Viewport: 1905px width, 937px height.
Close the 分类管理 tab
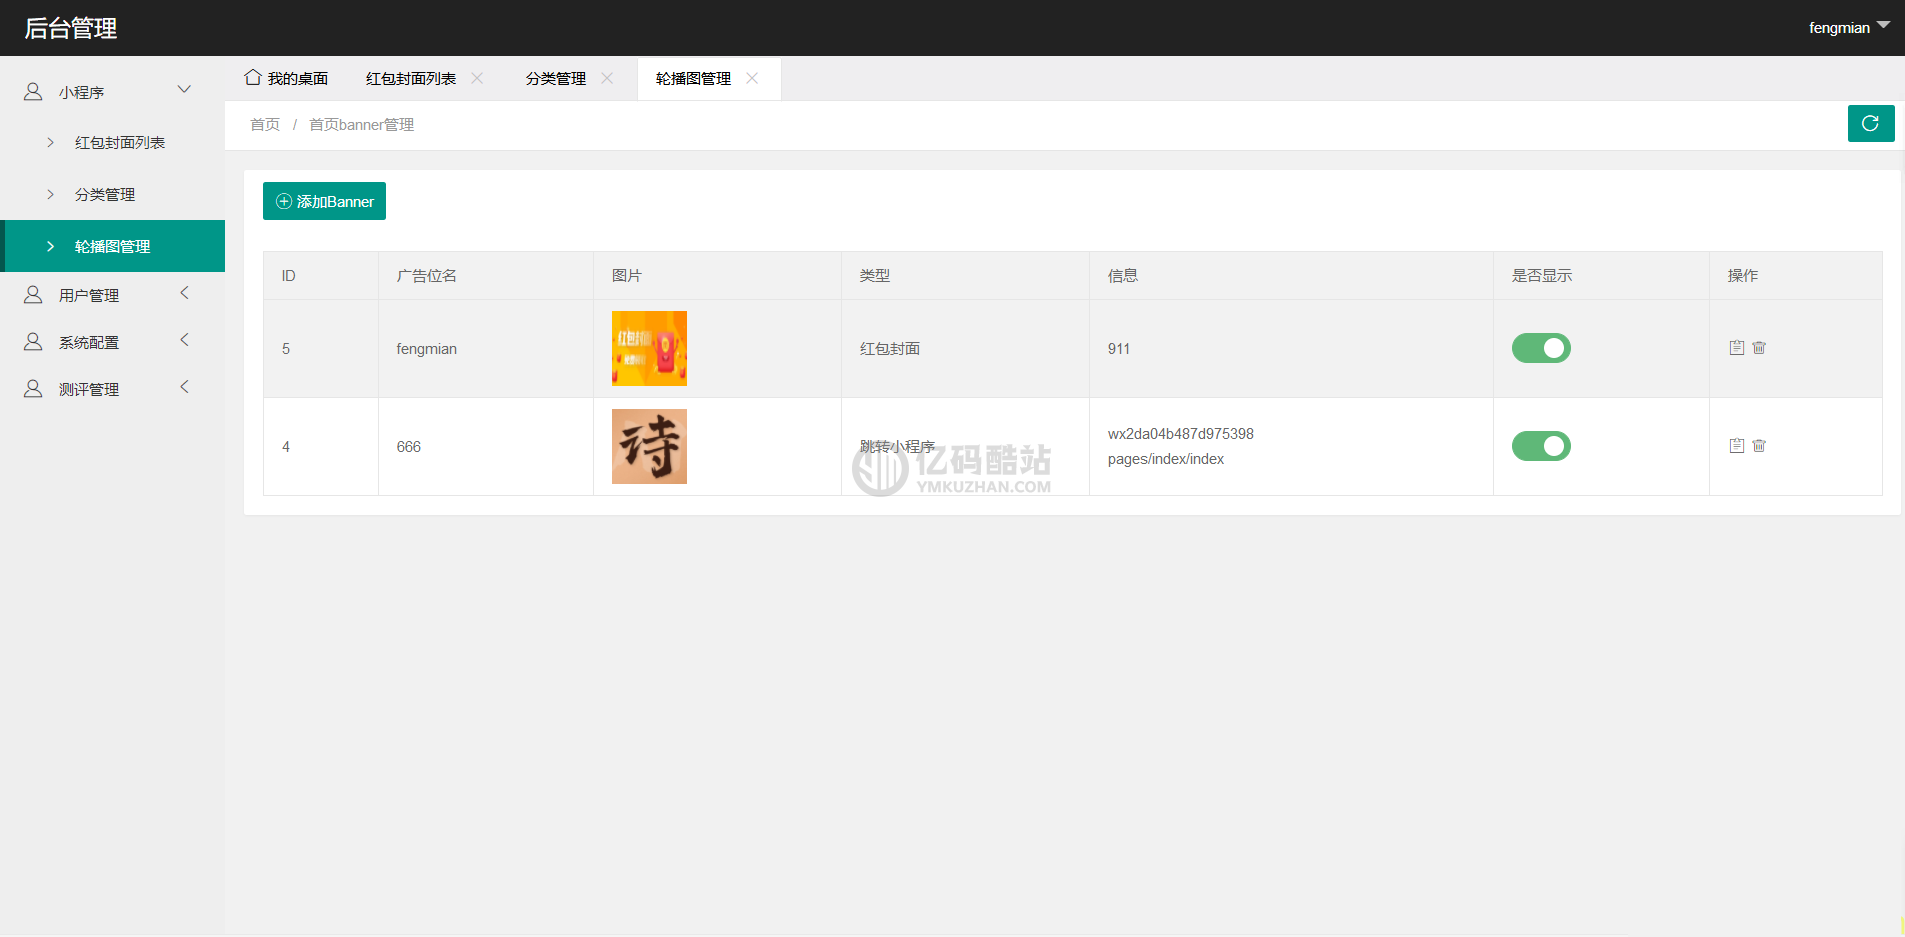607,78
